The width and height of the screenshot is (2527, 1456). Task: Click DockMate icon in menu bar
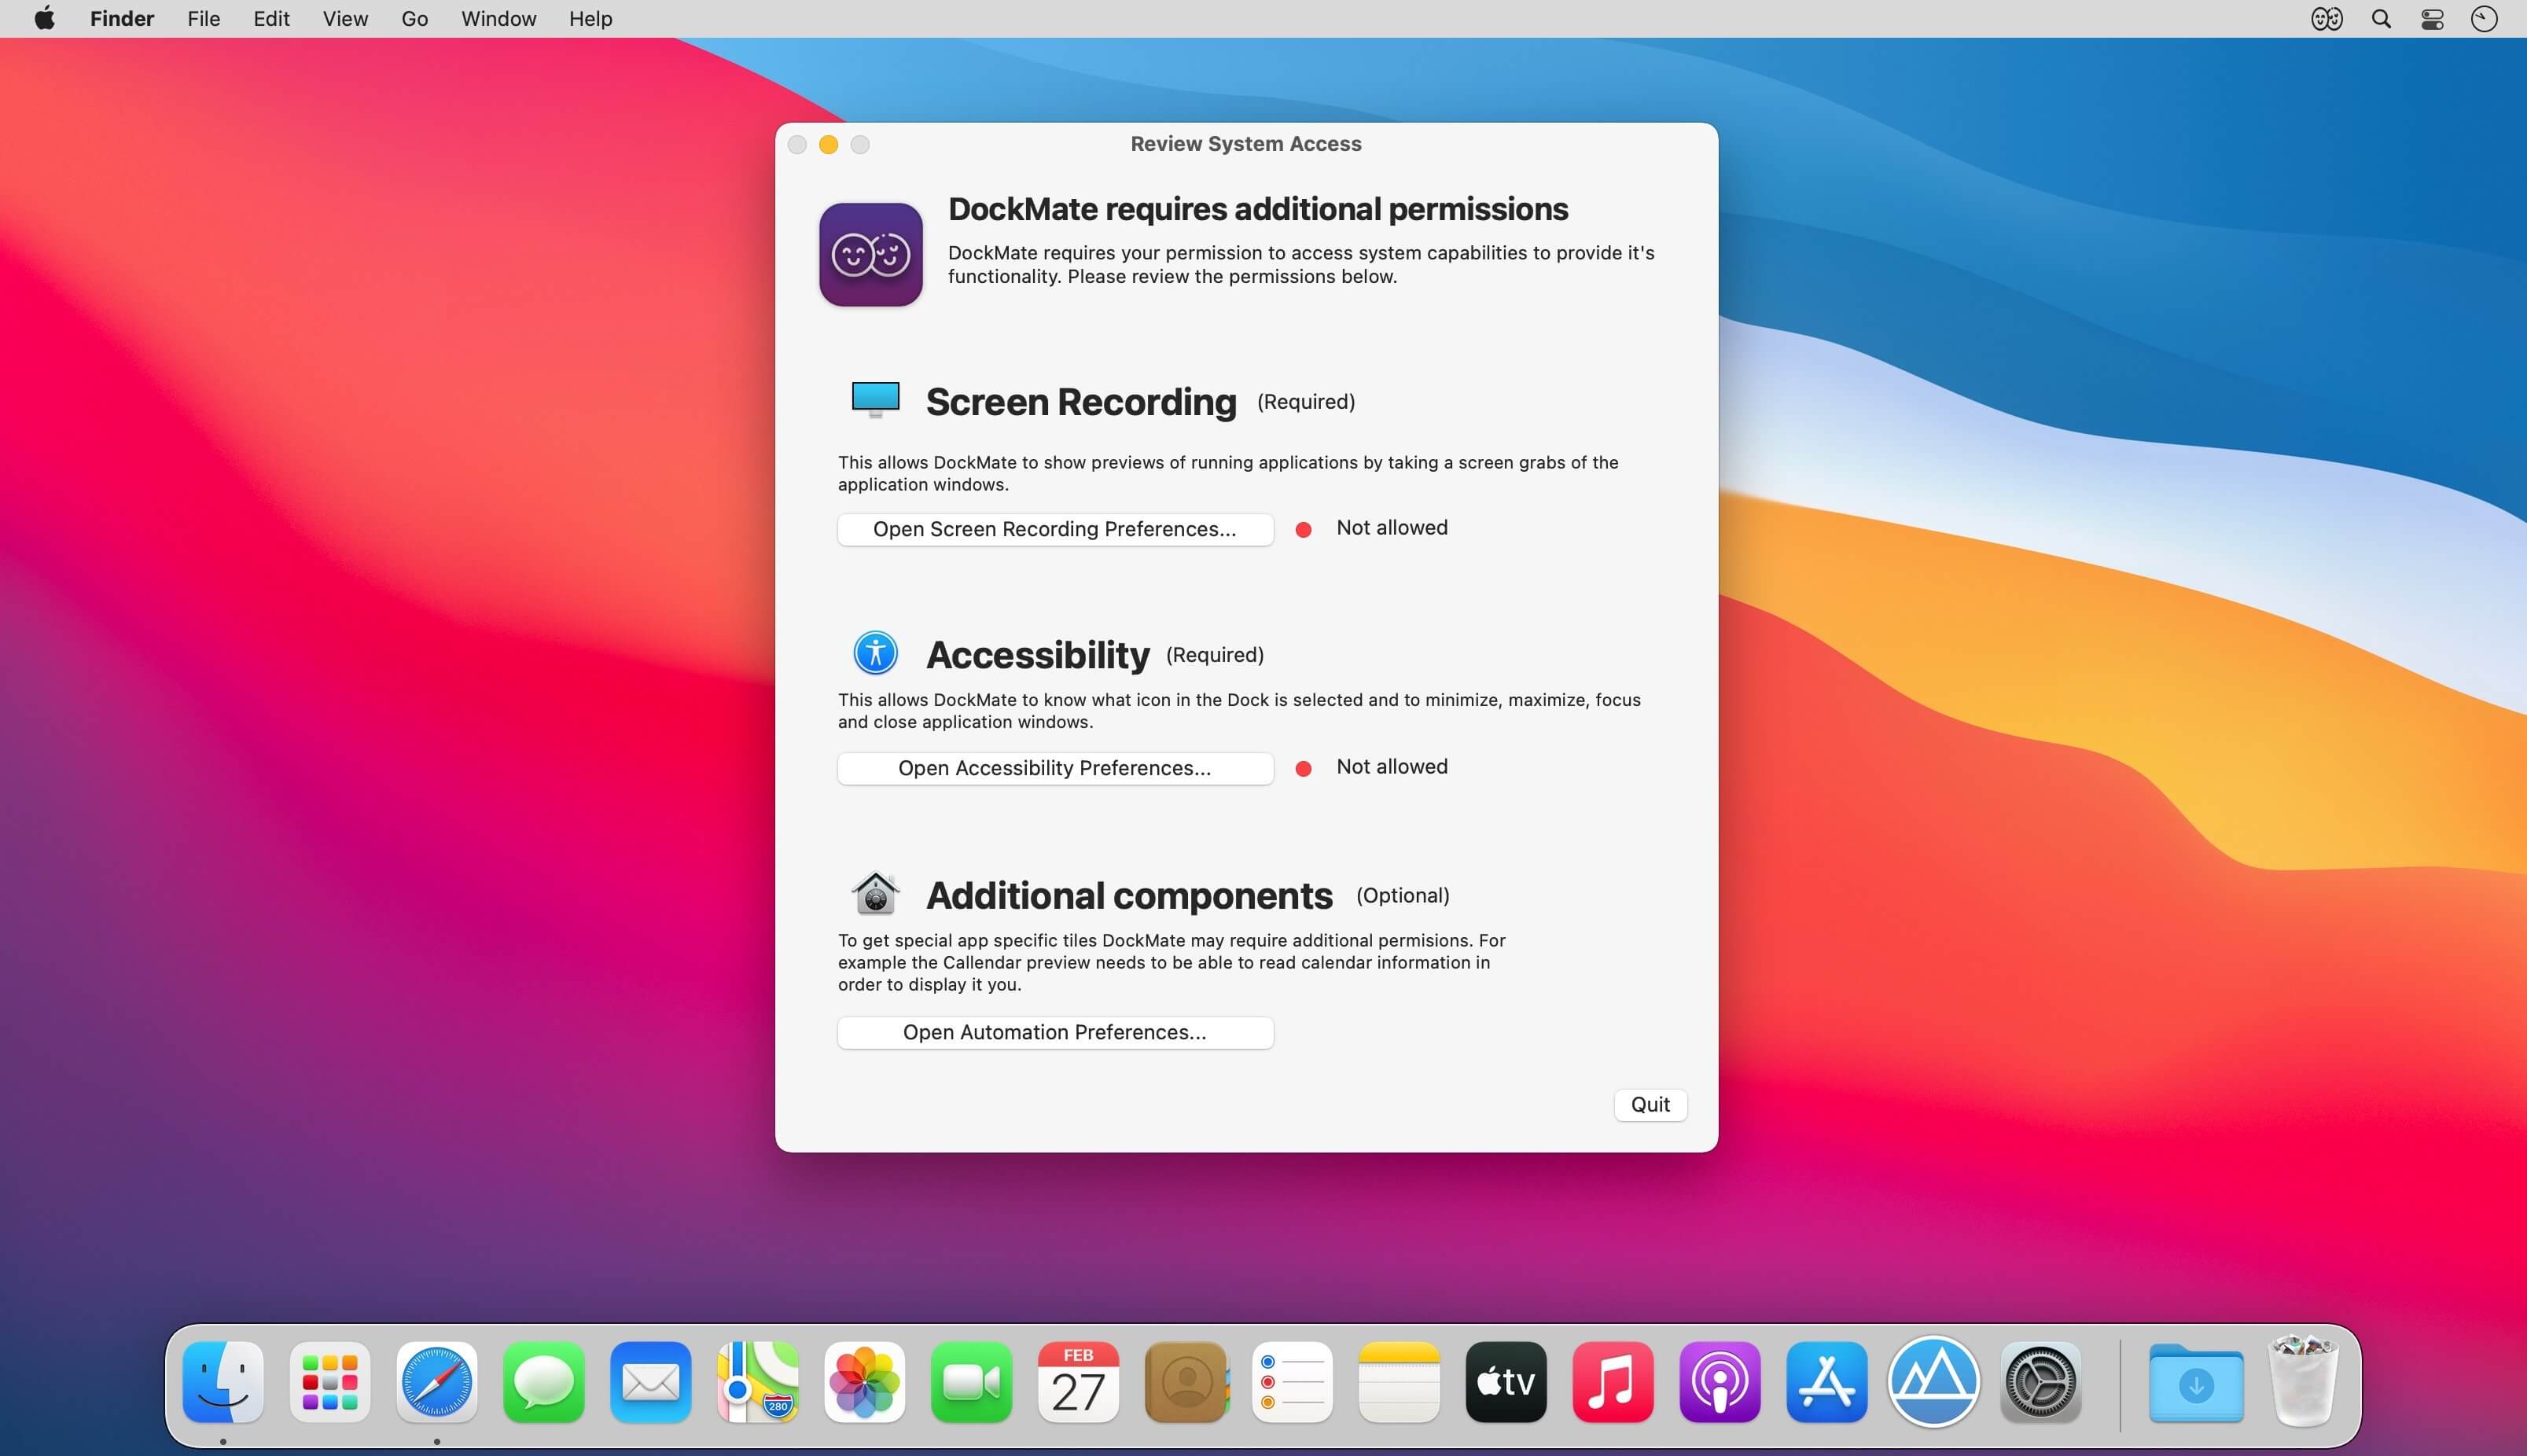(x=2326, y=19)
